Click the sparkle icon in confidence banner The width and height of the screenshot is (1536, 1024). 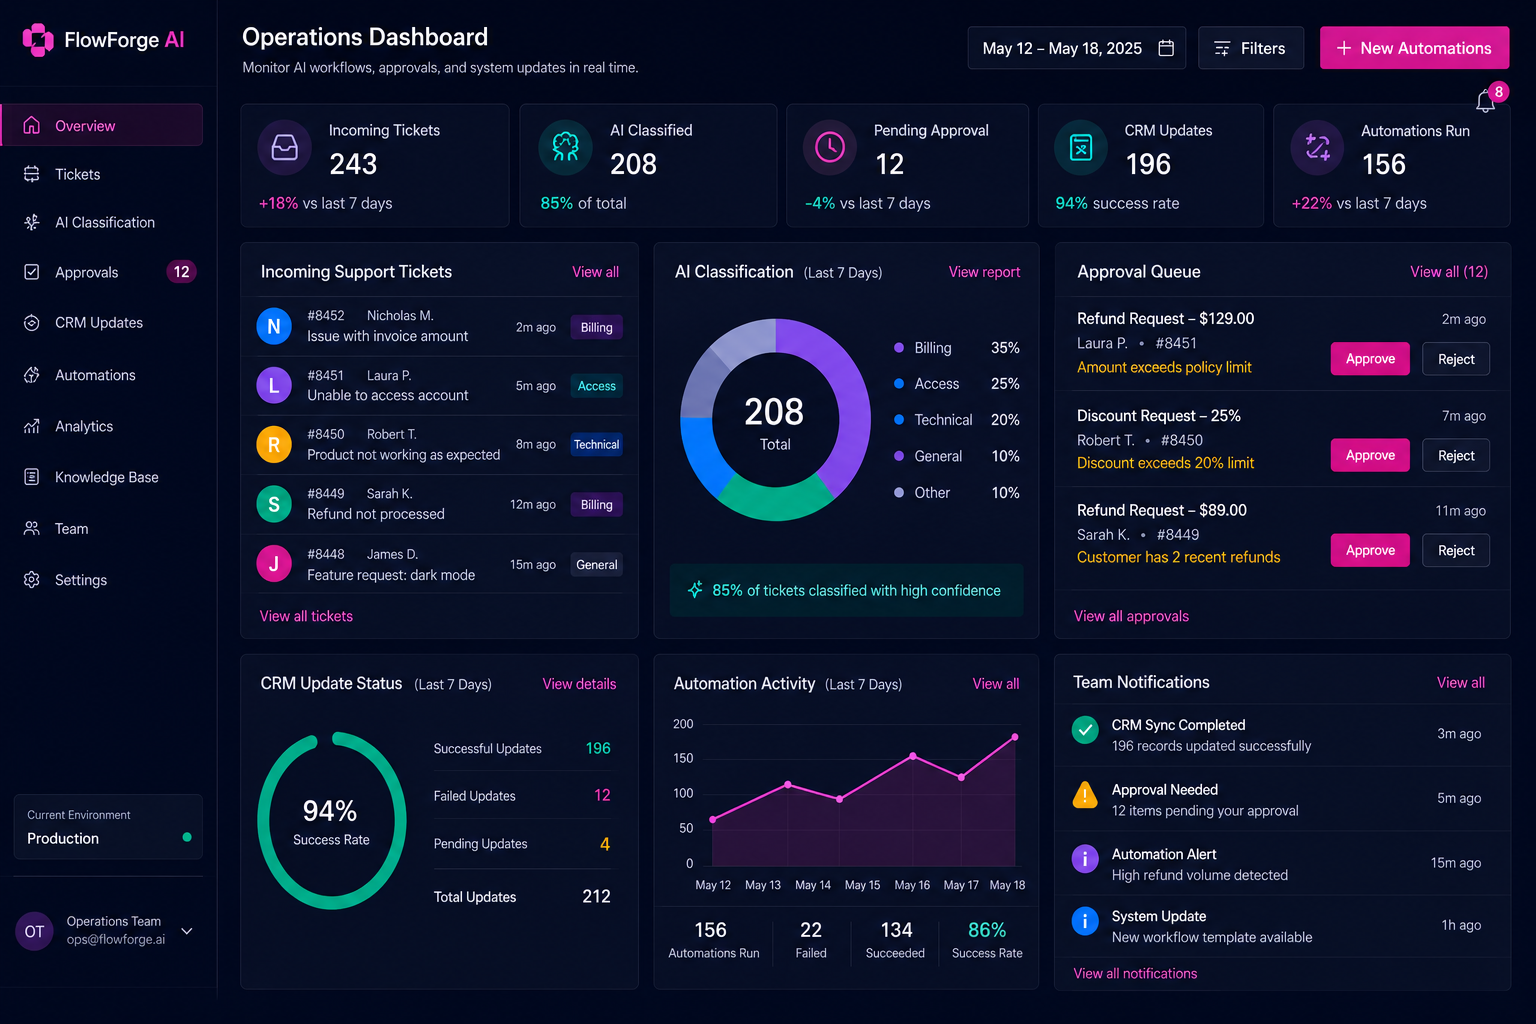(x=695, y=590)
